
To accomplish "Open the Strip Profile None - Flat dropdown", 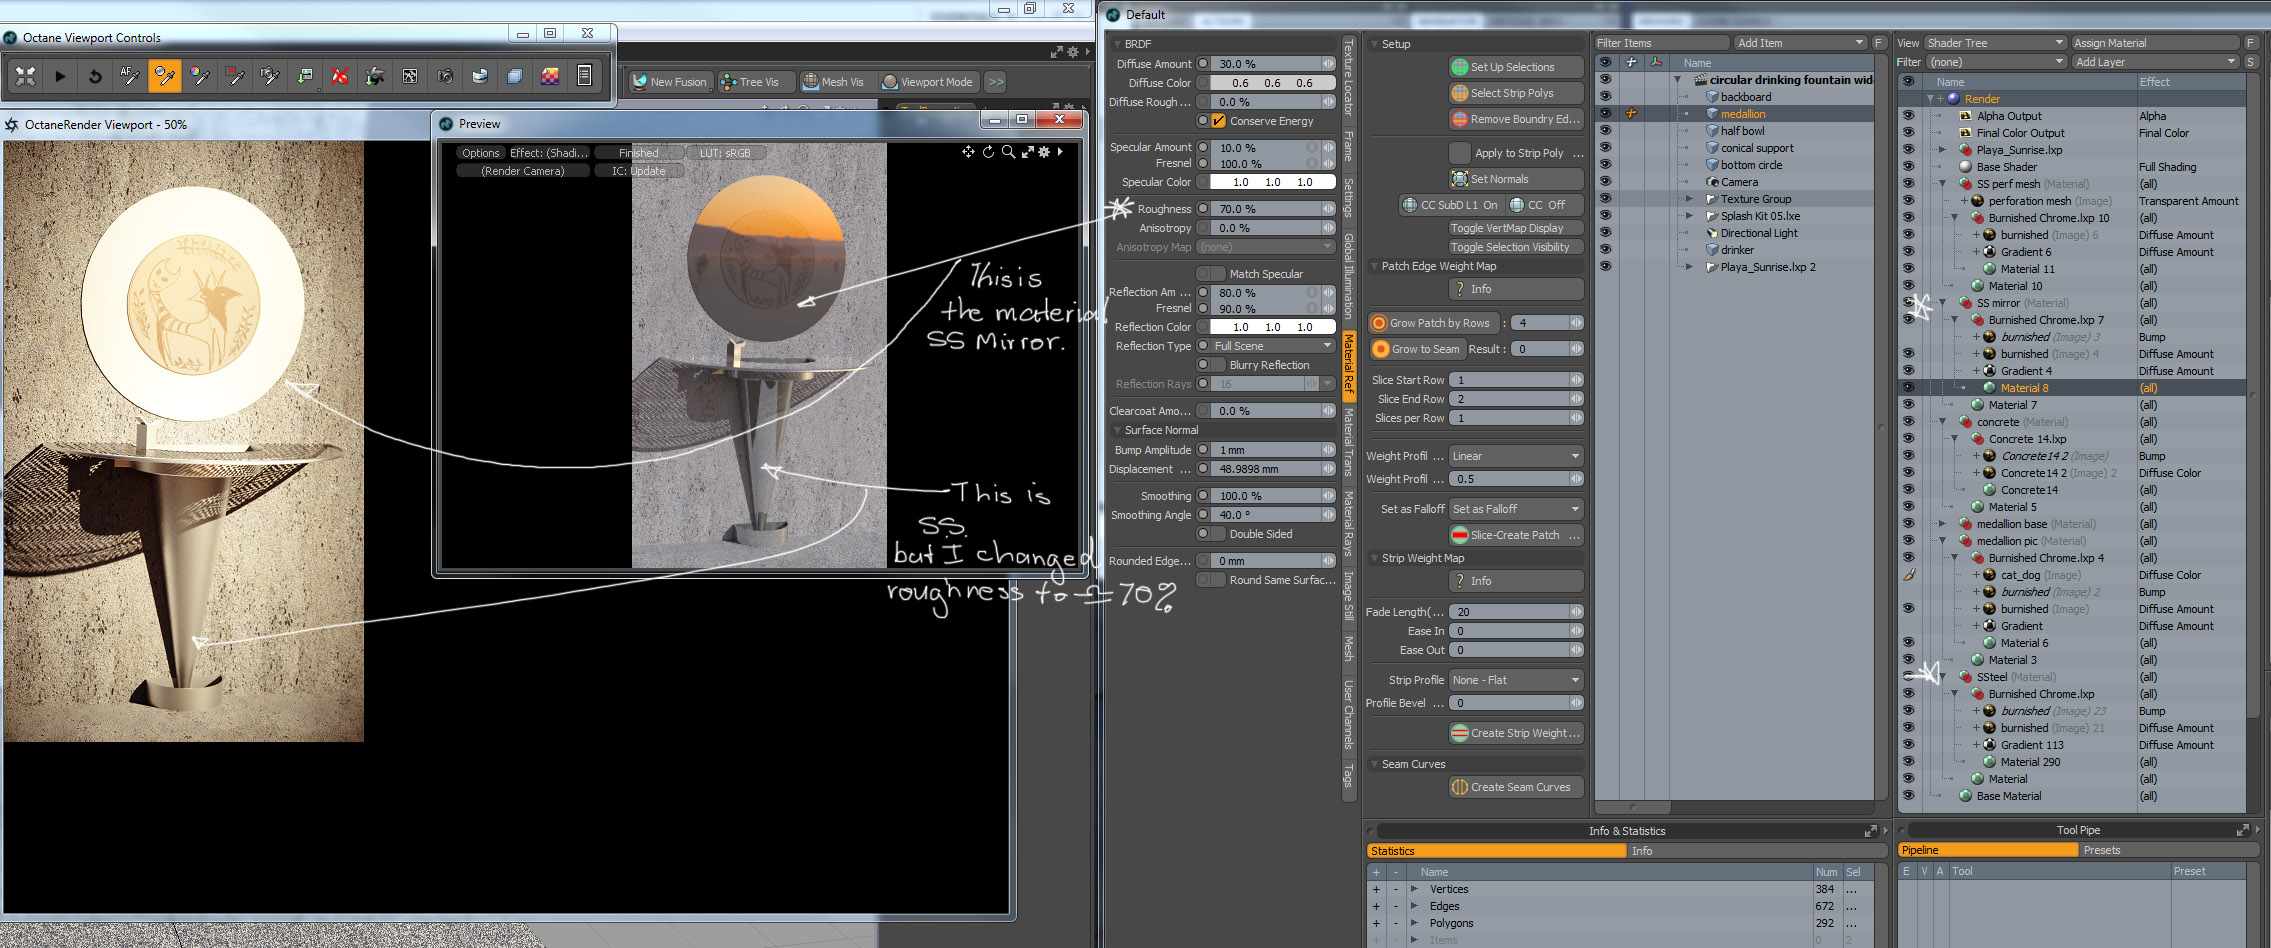I will click(1516, 680).
